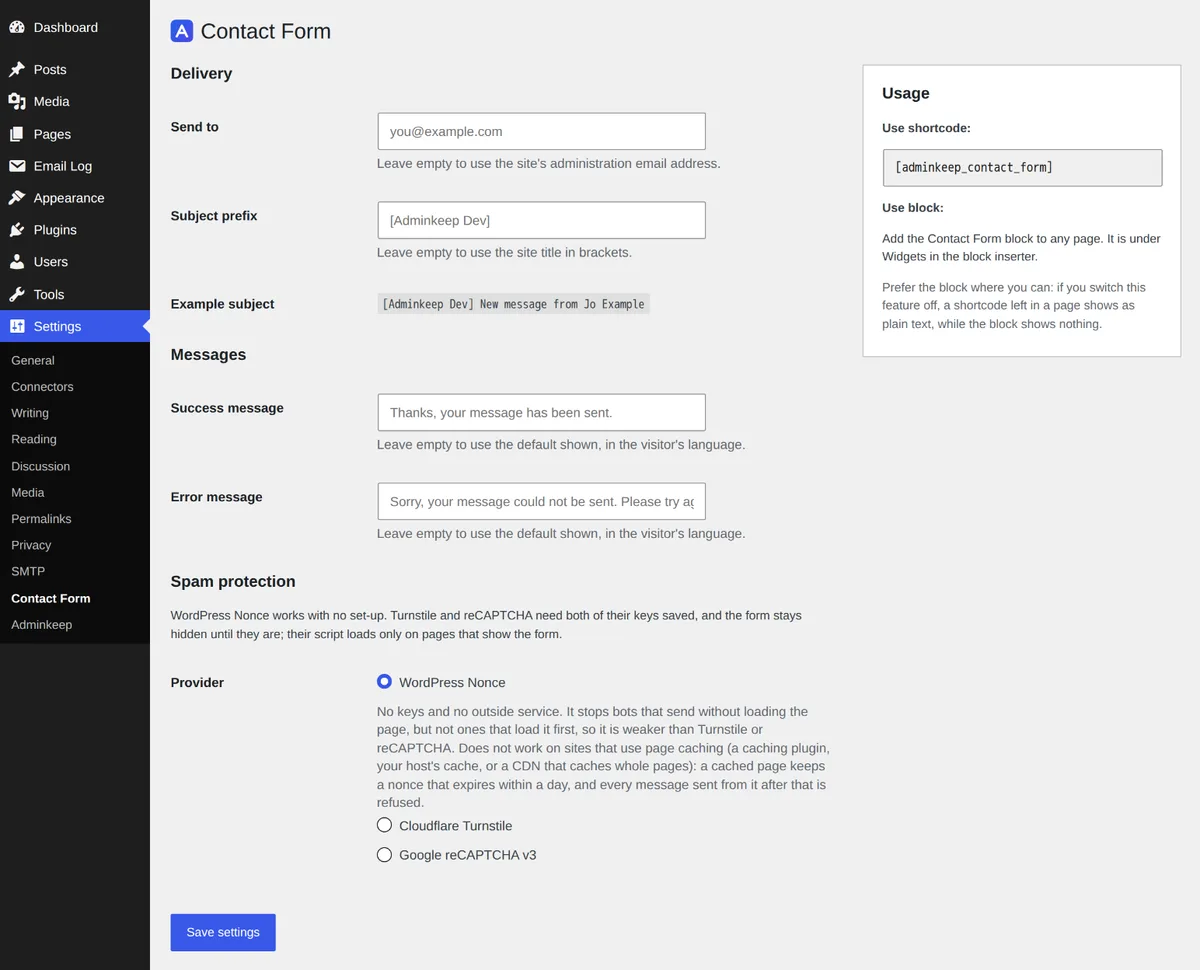Click the Plugins plug icon
Image resolution: width=1200 pixels, height=970 pixels.
coord(17,230)
